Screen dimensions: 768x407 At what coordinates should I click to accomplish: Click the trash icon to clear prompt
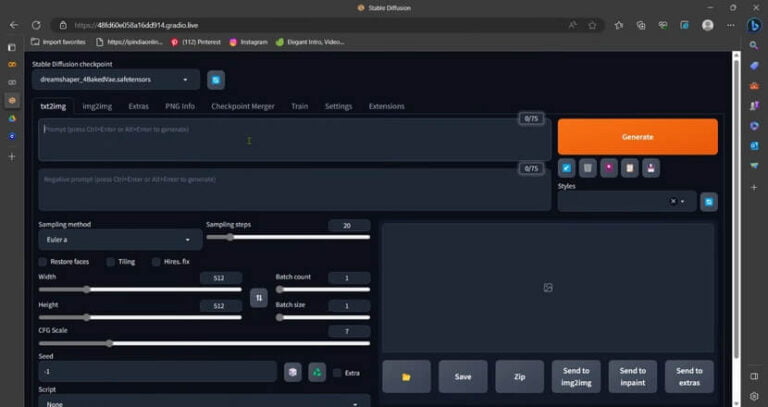(588, 168)
